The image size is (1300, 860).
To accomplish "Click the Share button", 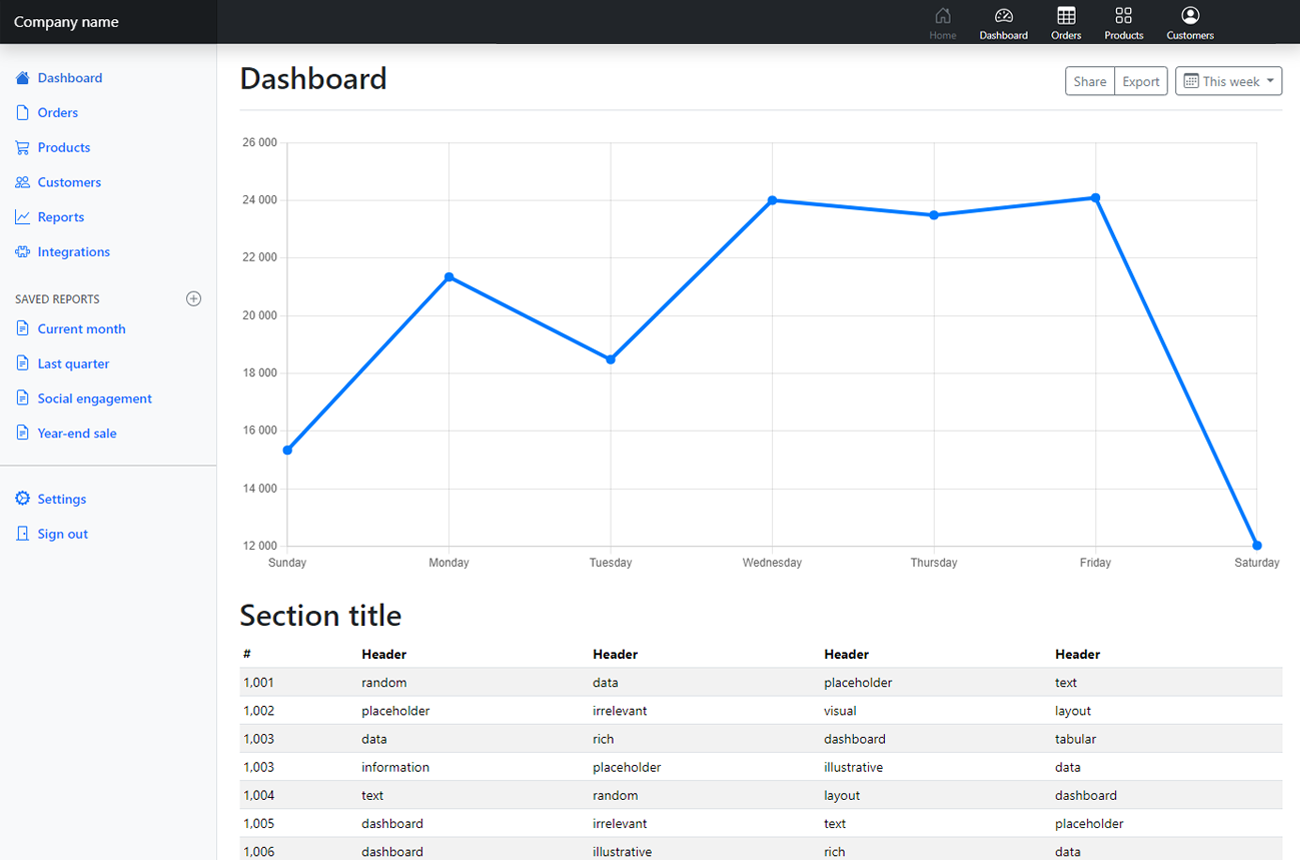I will [x=1090, y=81].
